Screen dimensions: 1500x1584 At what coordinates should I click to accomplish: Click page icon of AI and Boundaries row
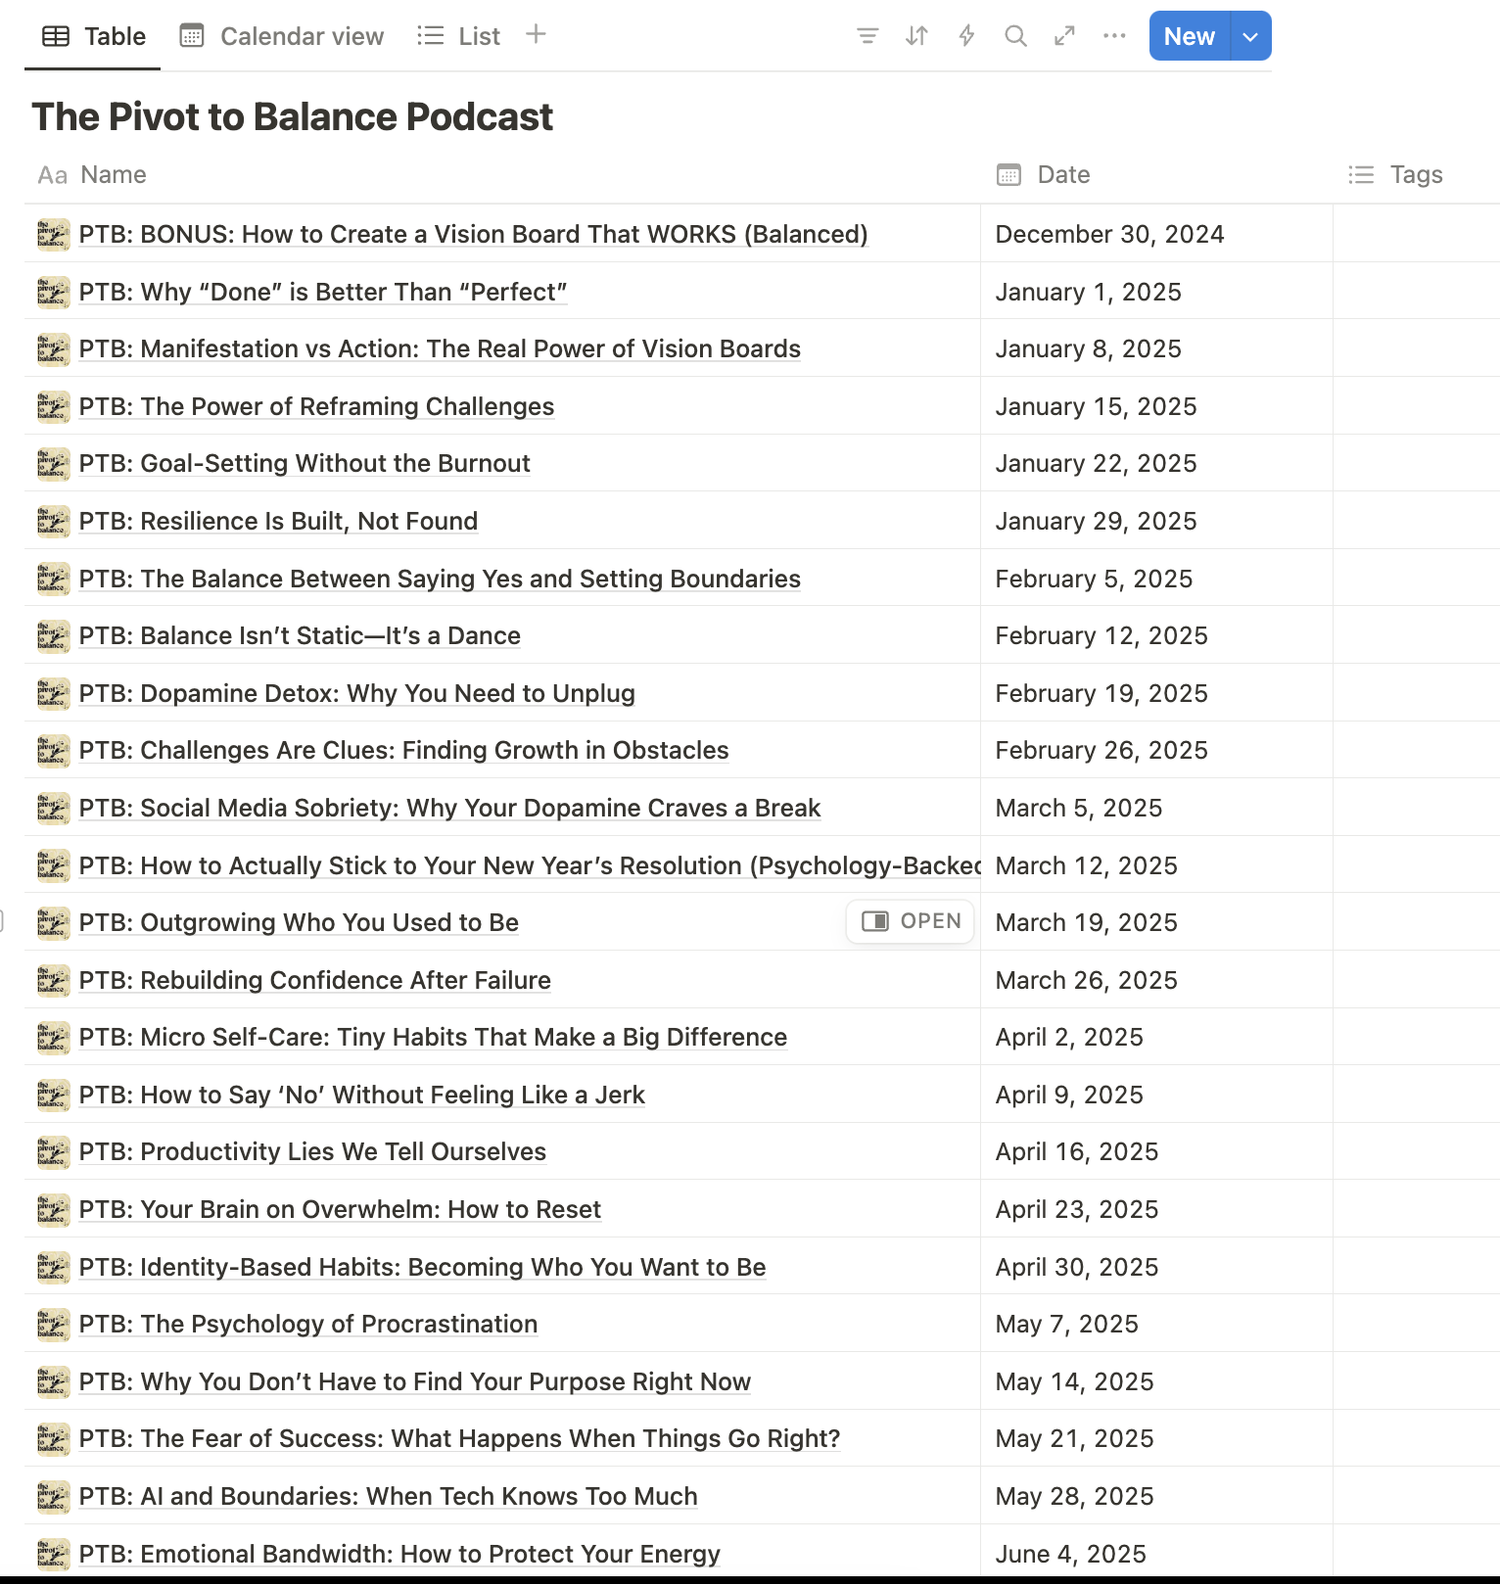point(53,1496)
